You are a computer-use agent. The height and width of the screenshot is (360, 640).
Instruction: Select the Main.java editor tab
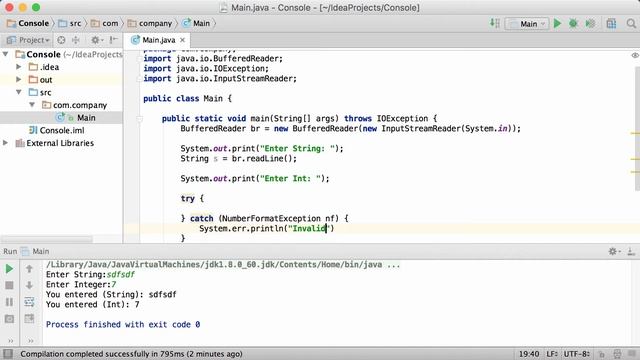158,40
